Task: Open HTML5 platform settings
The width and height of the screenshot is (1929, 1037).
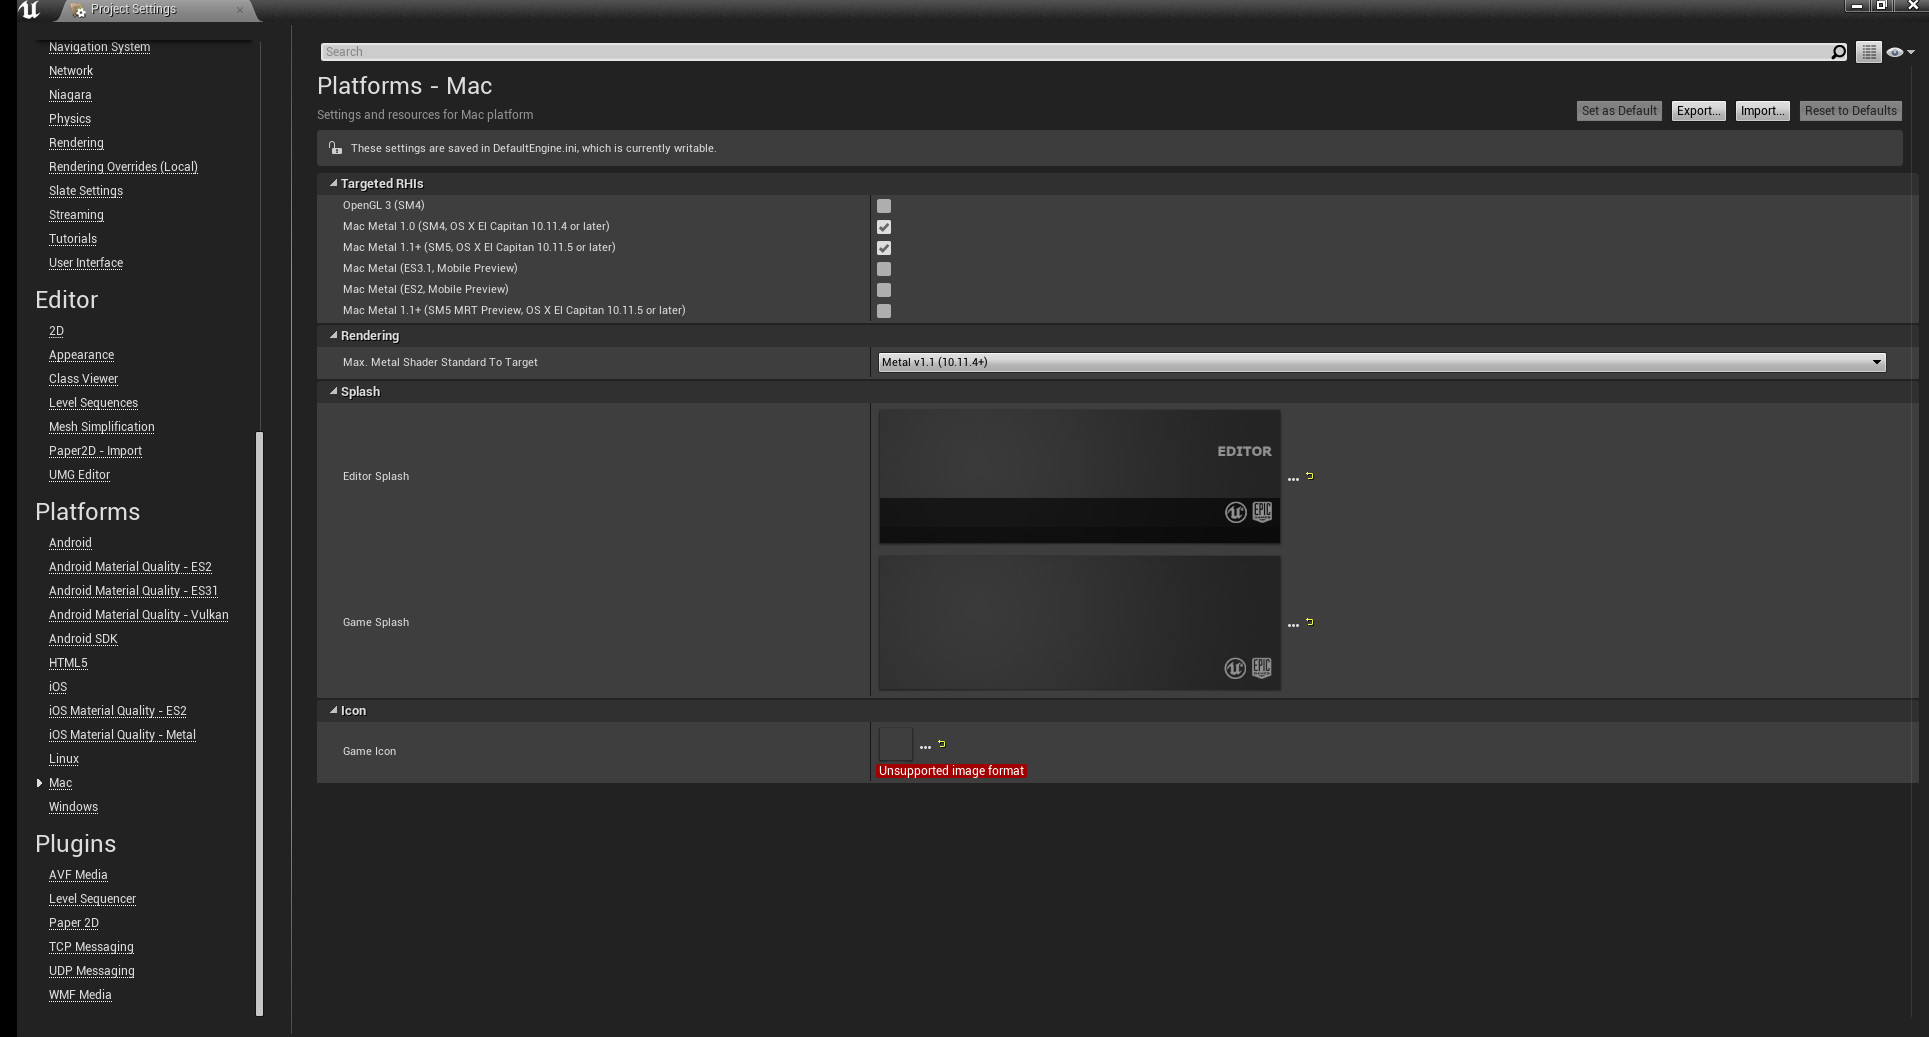Action: point(68,663)
